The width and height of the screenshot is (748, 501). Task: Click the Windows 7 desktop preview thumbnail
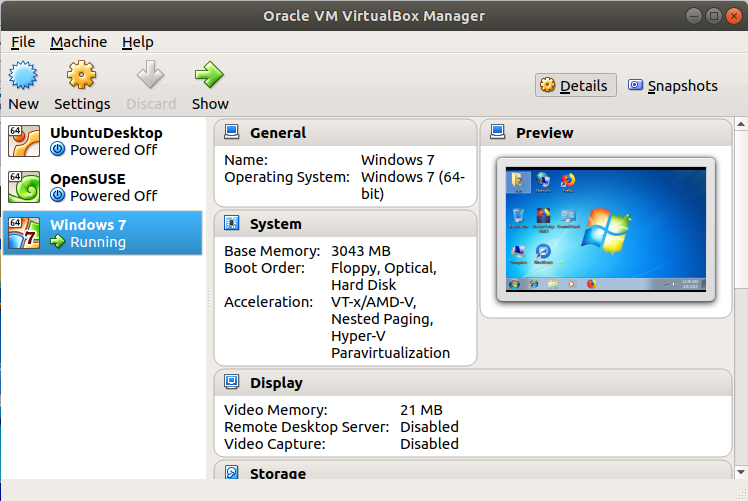606,230
